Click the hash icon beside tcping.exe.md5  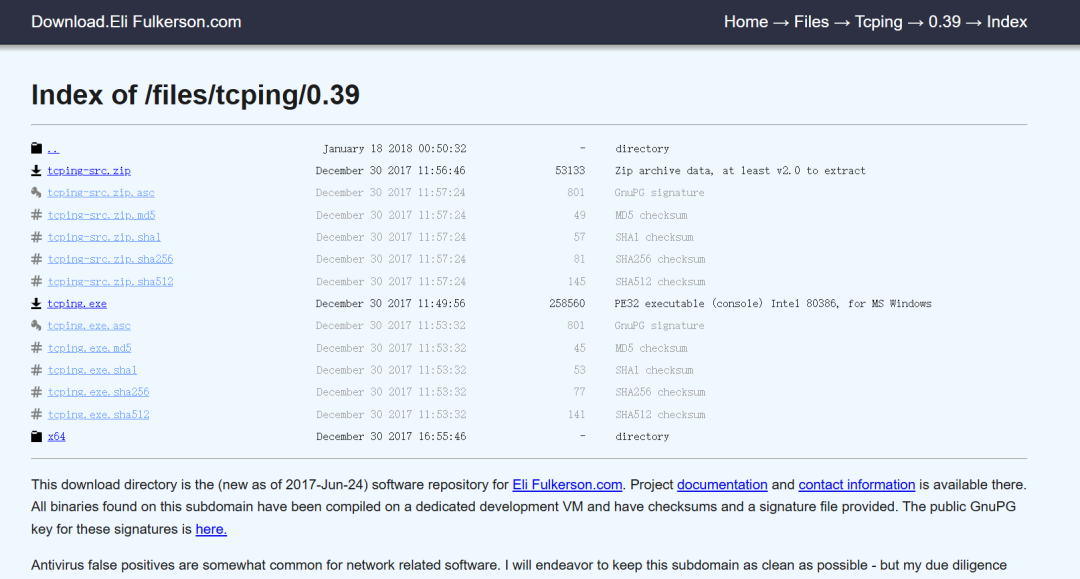click(37, 348)
